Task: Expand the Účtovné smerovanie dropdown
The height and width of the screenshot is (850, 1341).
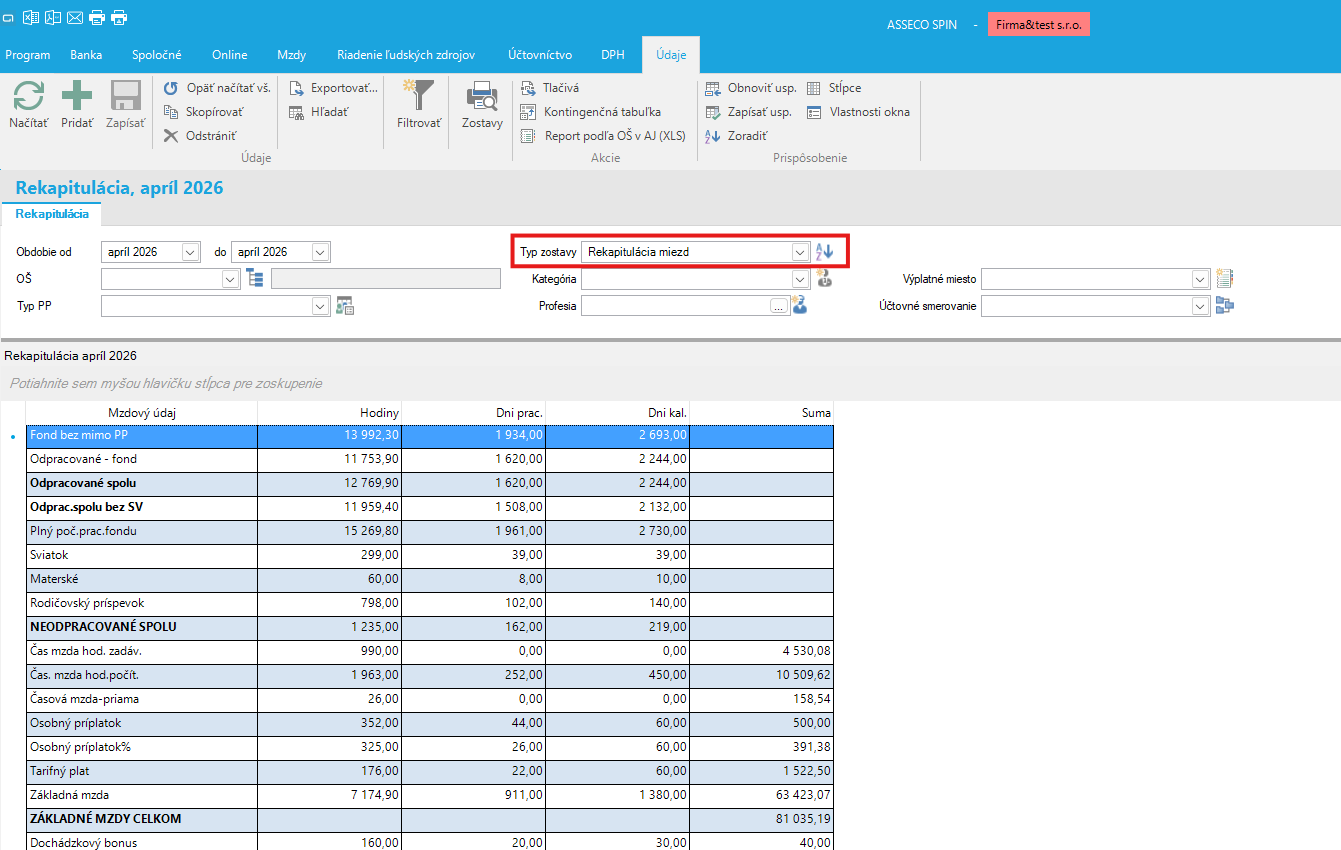Action: point(1201,306)
